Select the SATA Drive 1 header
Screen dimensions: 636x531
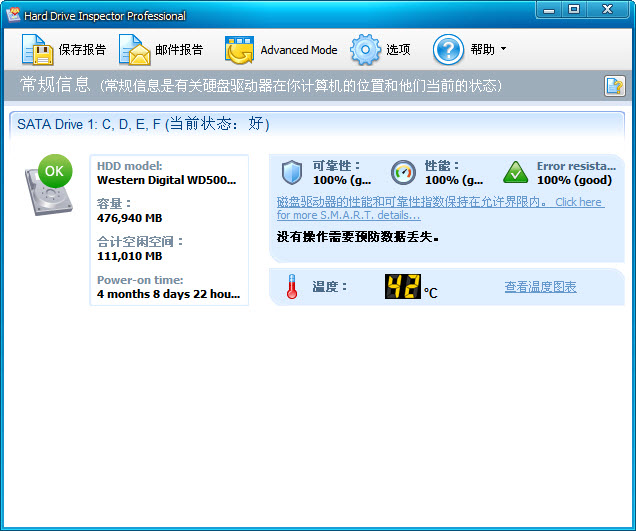coord(143,124)
